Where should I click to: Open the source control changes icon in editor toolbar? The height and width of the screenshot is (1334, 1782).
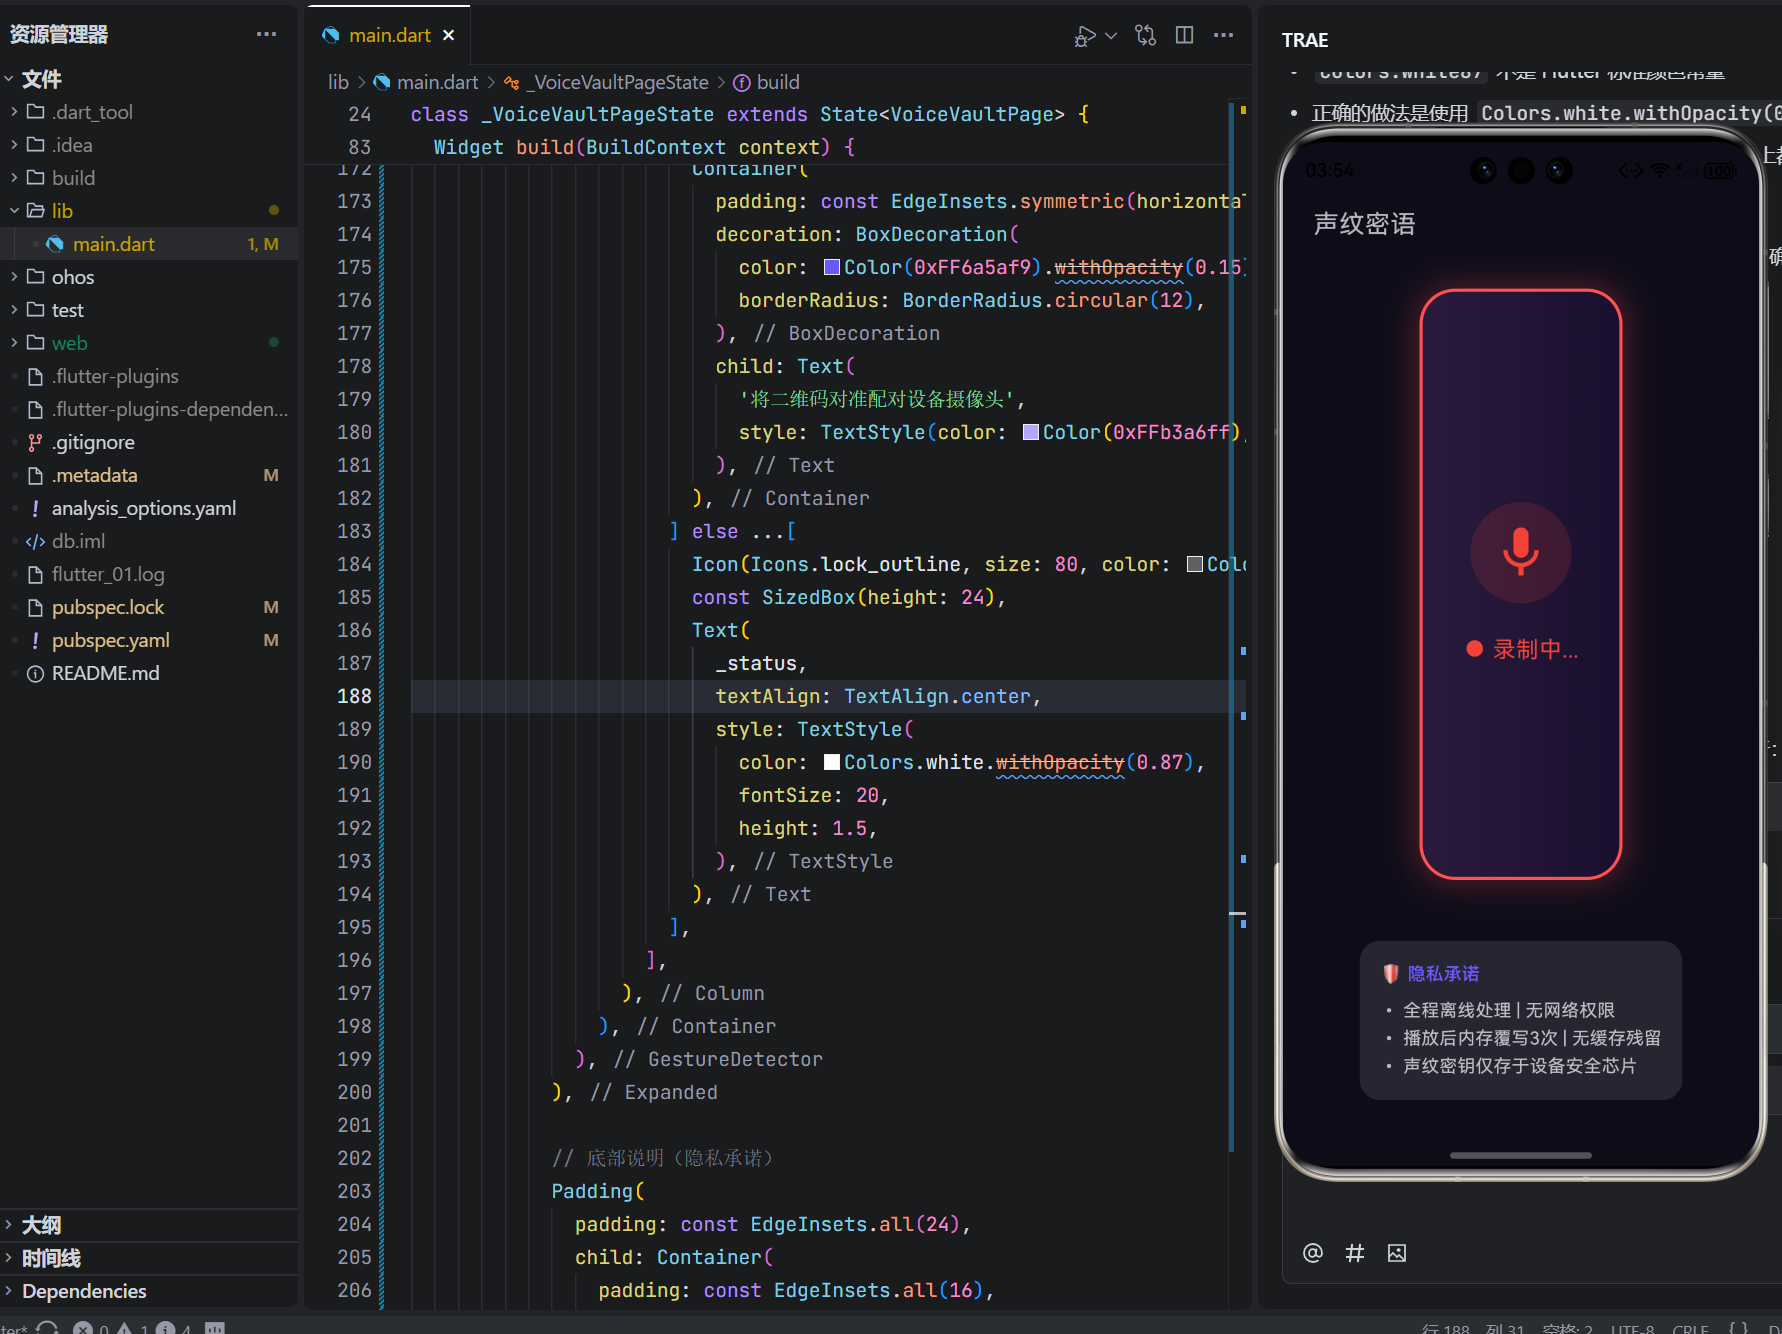coord(1146,36)
